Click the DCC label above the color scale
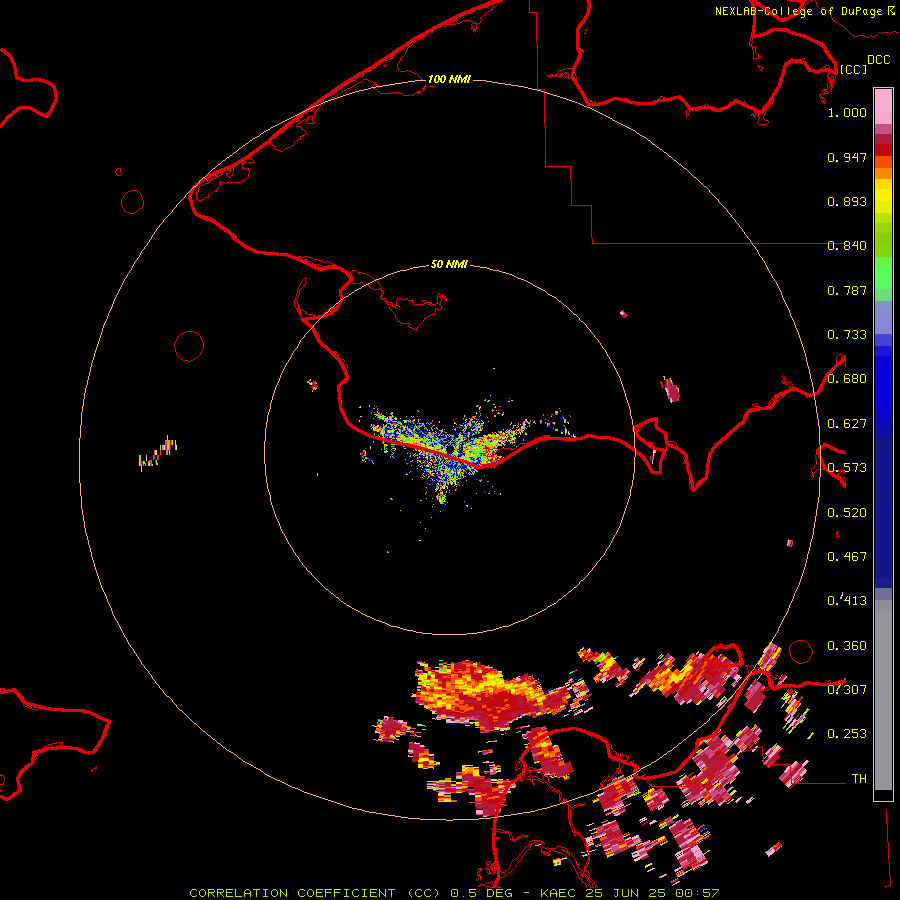This screenshot has height=900, width=900. 879,60
